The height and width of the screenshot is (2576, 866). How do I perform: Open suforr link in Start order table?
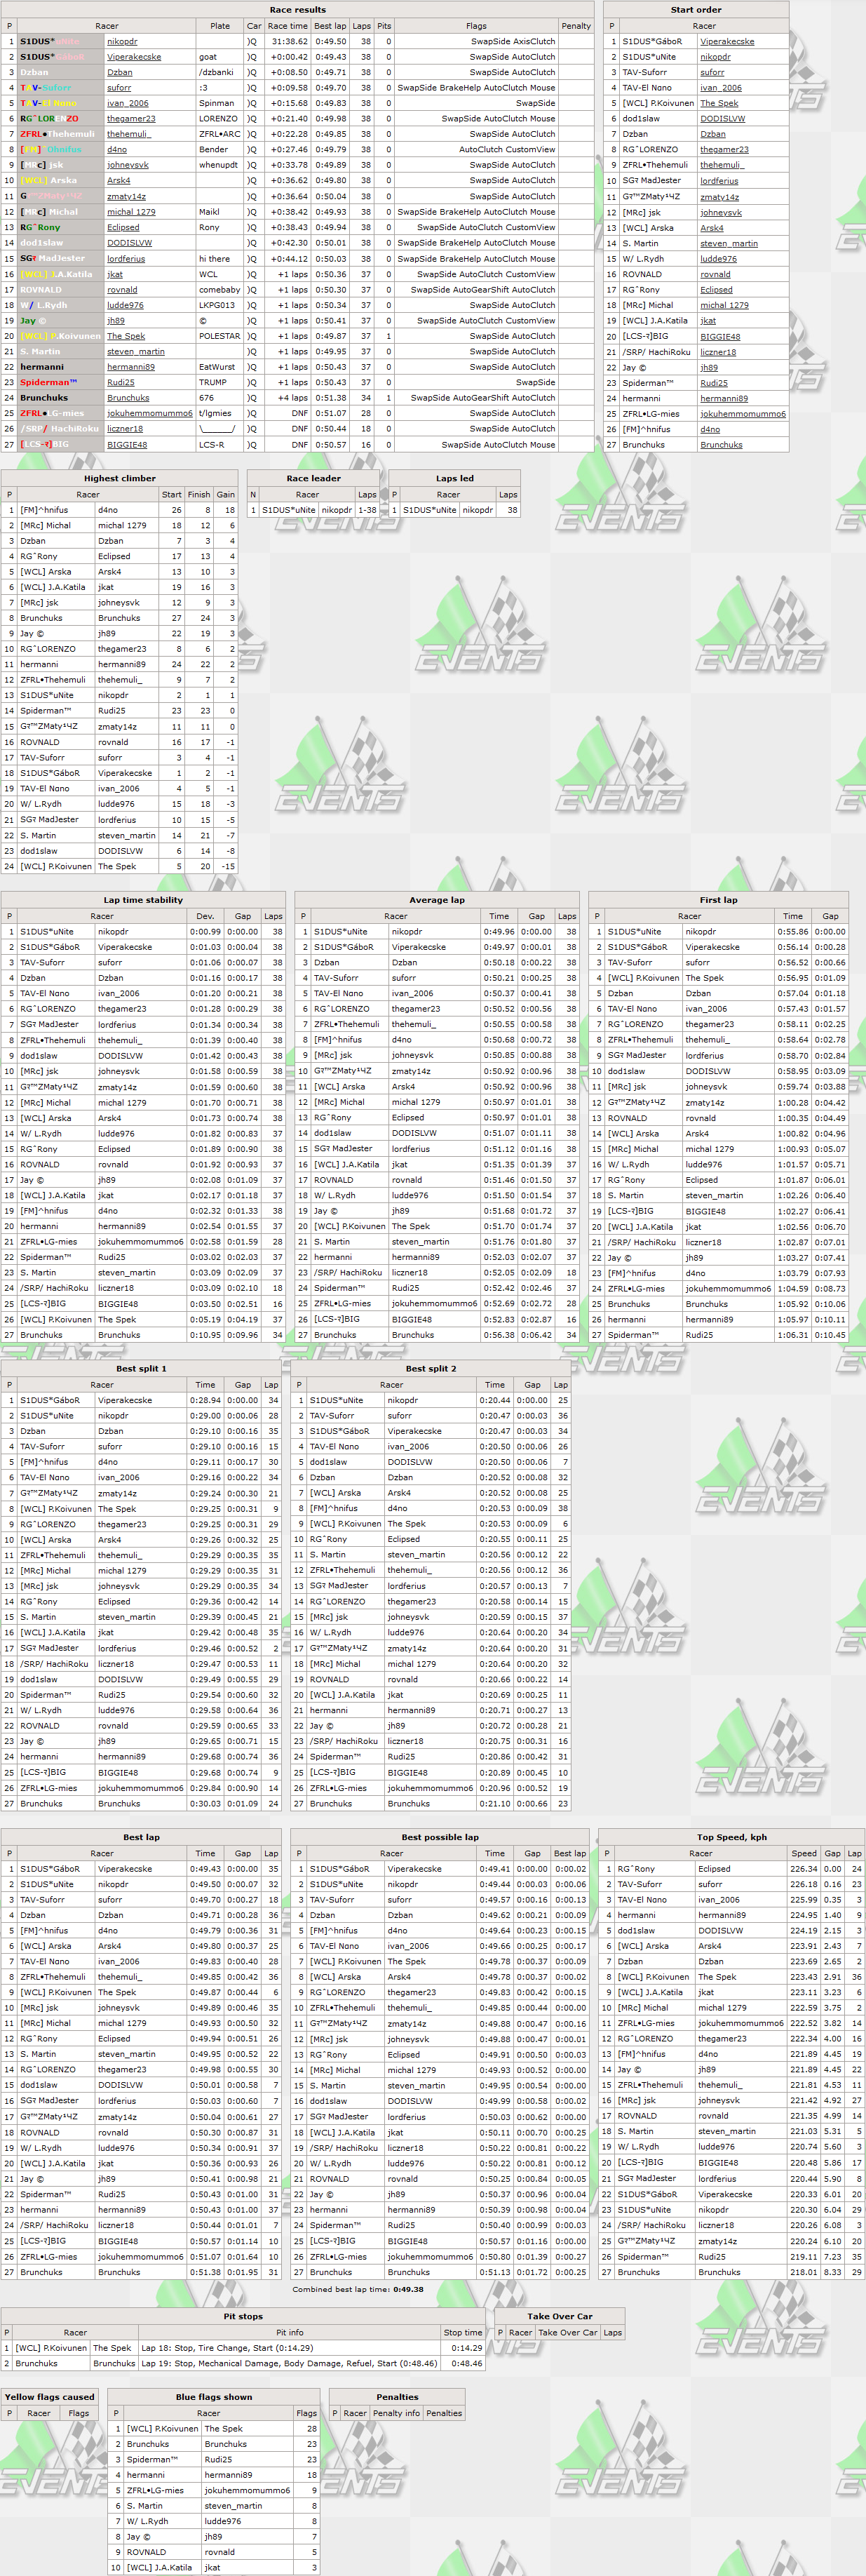(x=712, y=72)
